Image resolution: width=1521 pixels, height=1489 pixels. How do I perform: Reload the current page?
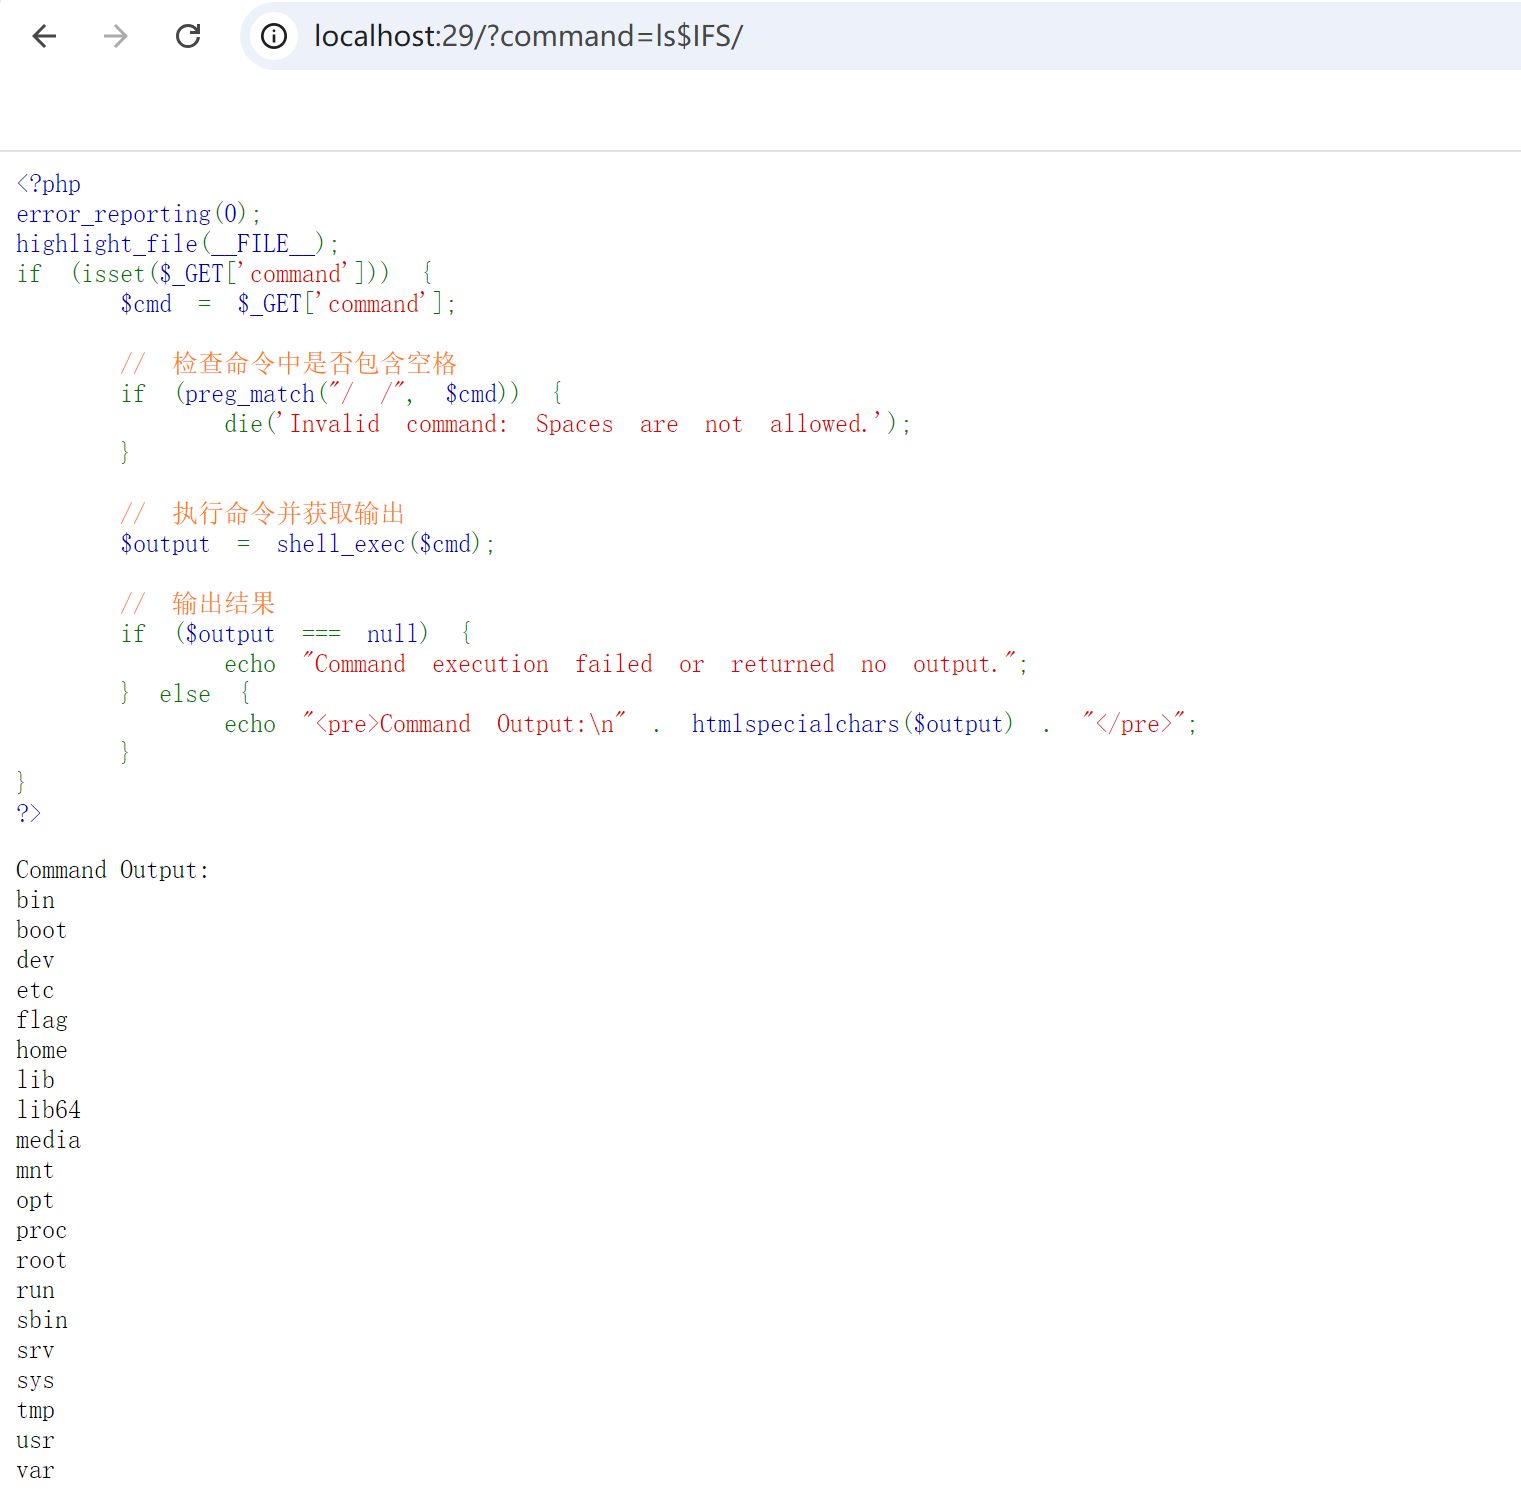(x=188, y=37)
